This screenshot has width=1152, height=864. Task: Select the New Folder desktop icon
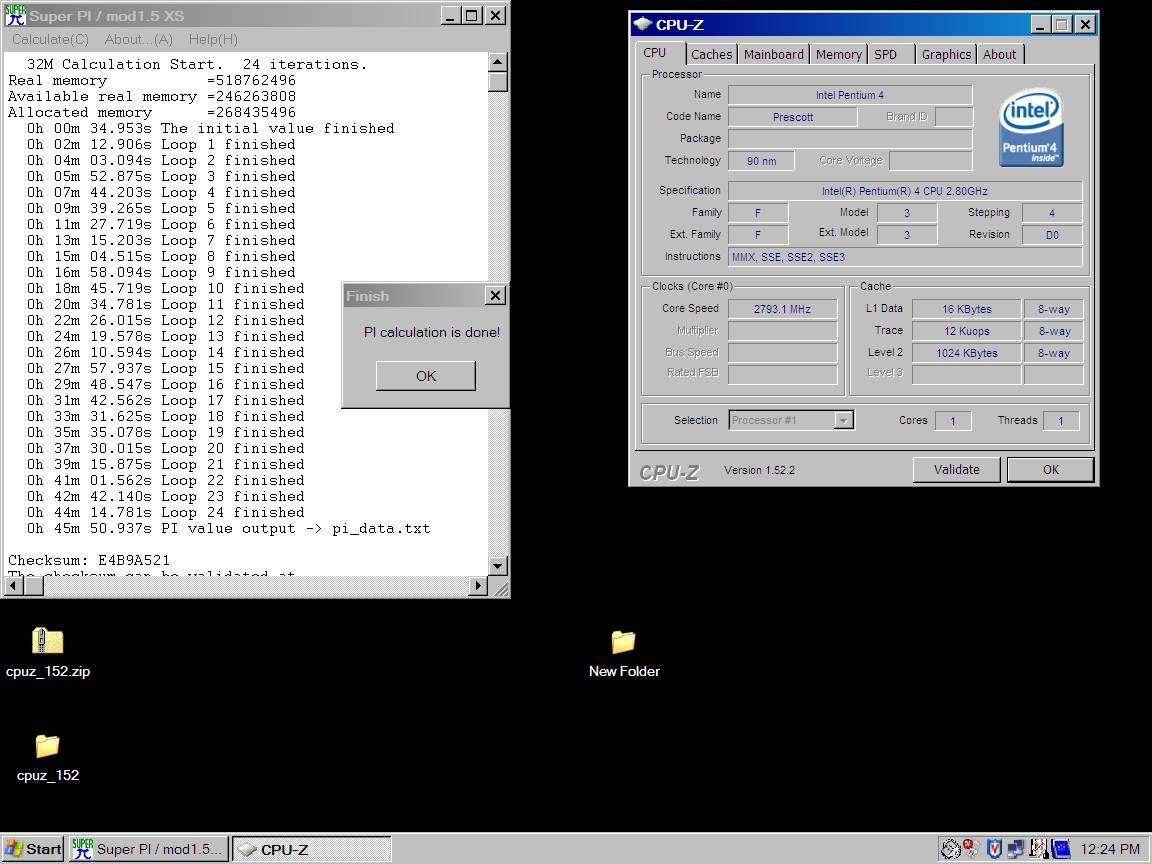pyautogui.click(x=624, y=641)
